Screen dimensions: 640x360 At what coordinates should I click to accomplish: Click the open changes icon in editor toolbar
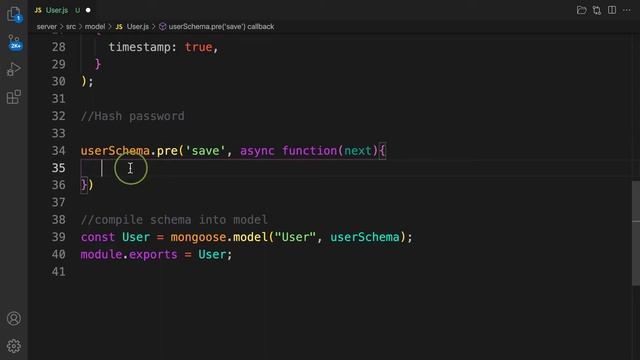pyautogui.click(x=581, y=10)
